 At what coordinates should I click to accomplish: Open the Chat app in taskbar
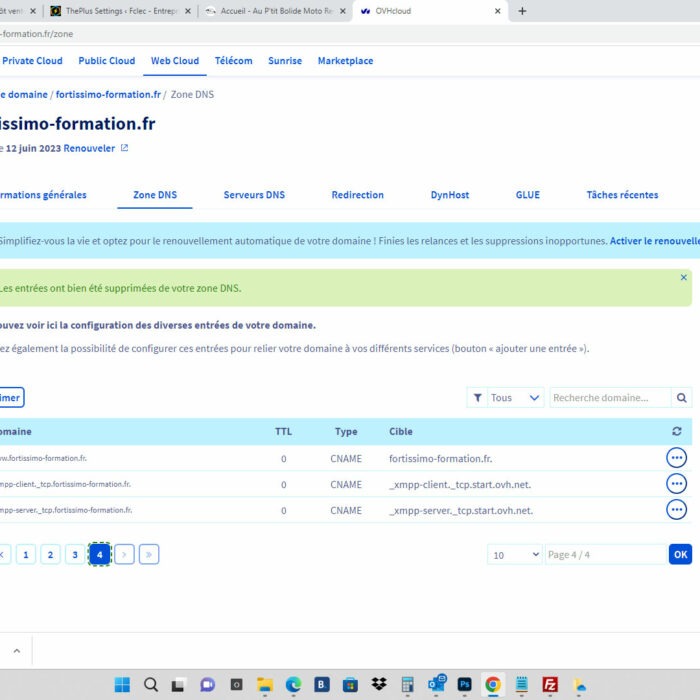click(208, 684)
